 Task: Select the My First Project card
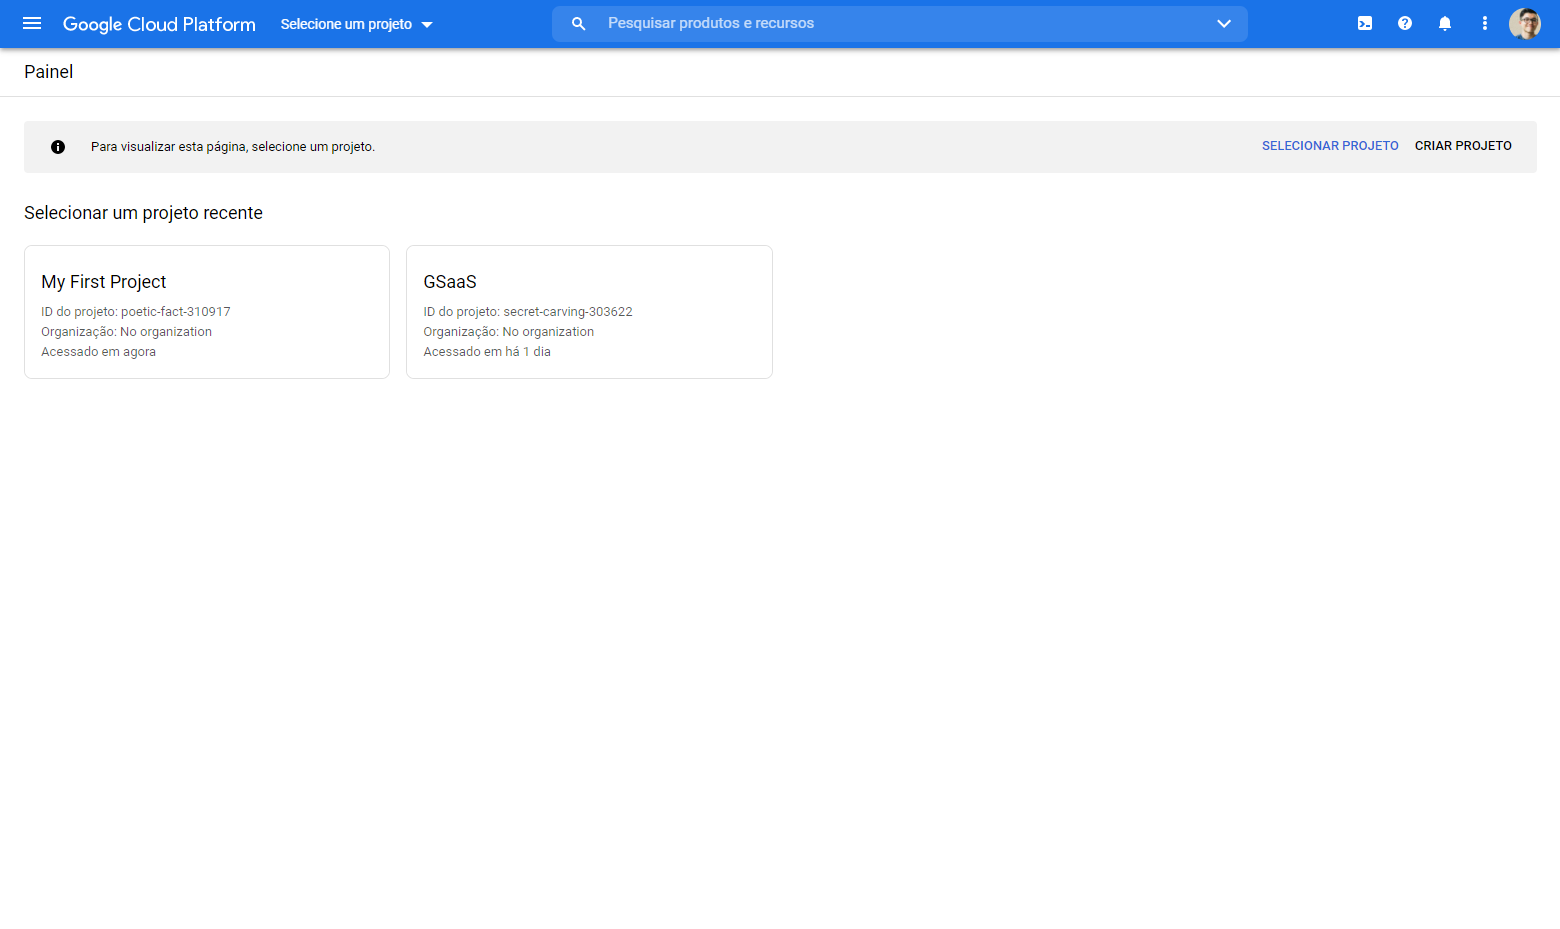click(x=207, y=312)
